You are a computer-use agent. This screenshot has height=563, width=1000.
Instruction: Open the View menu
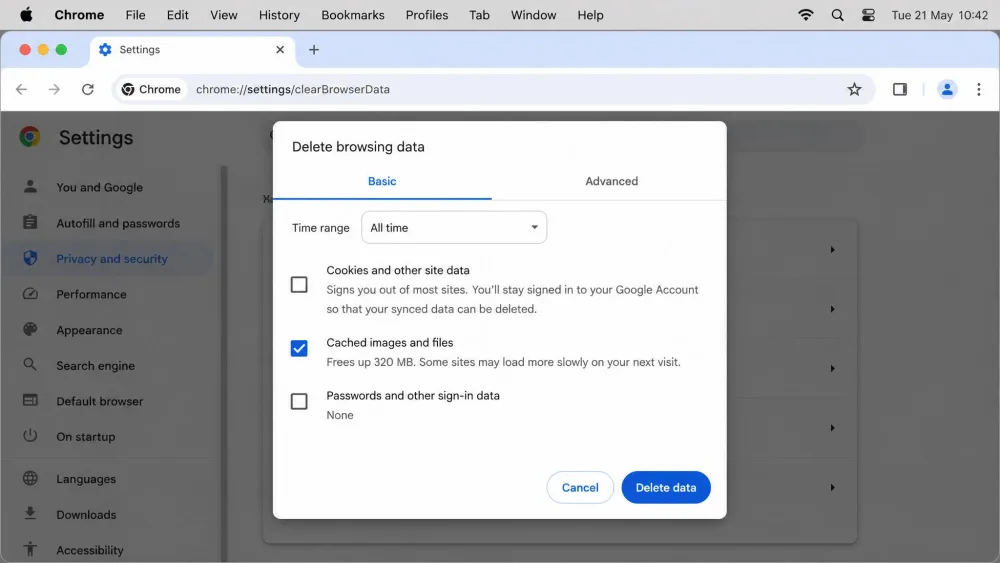pyautogui.click(x=224, y=15)
